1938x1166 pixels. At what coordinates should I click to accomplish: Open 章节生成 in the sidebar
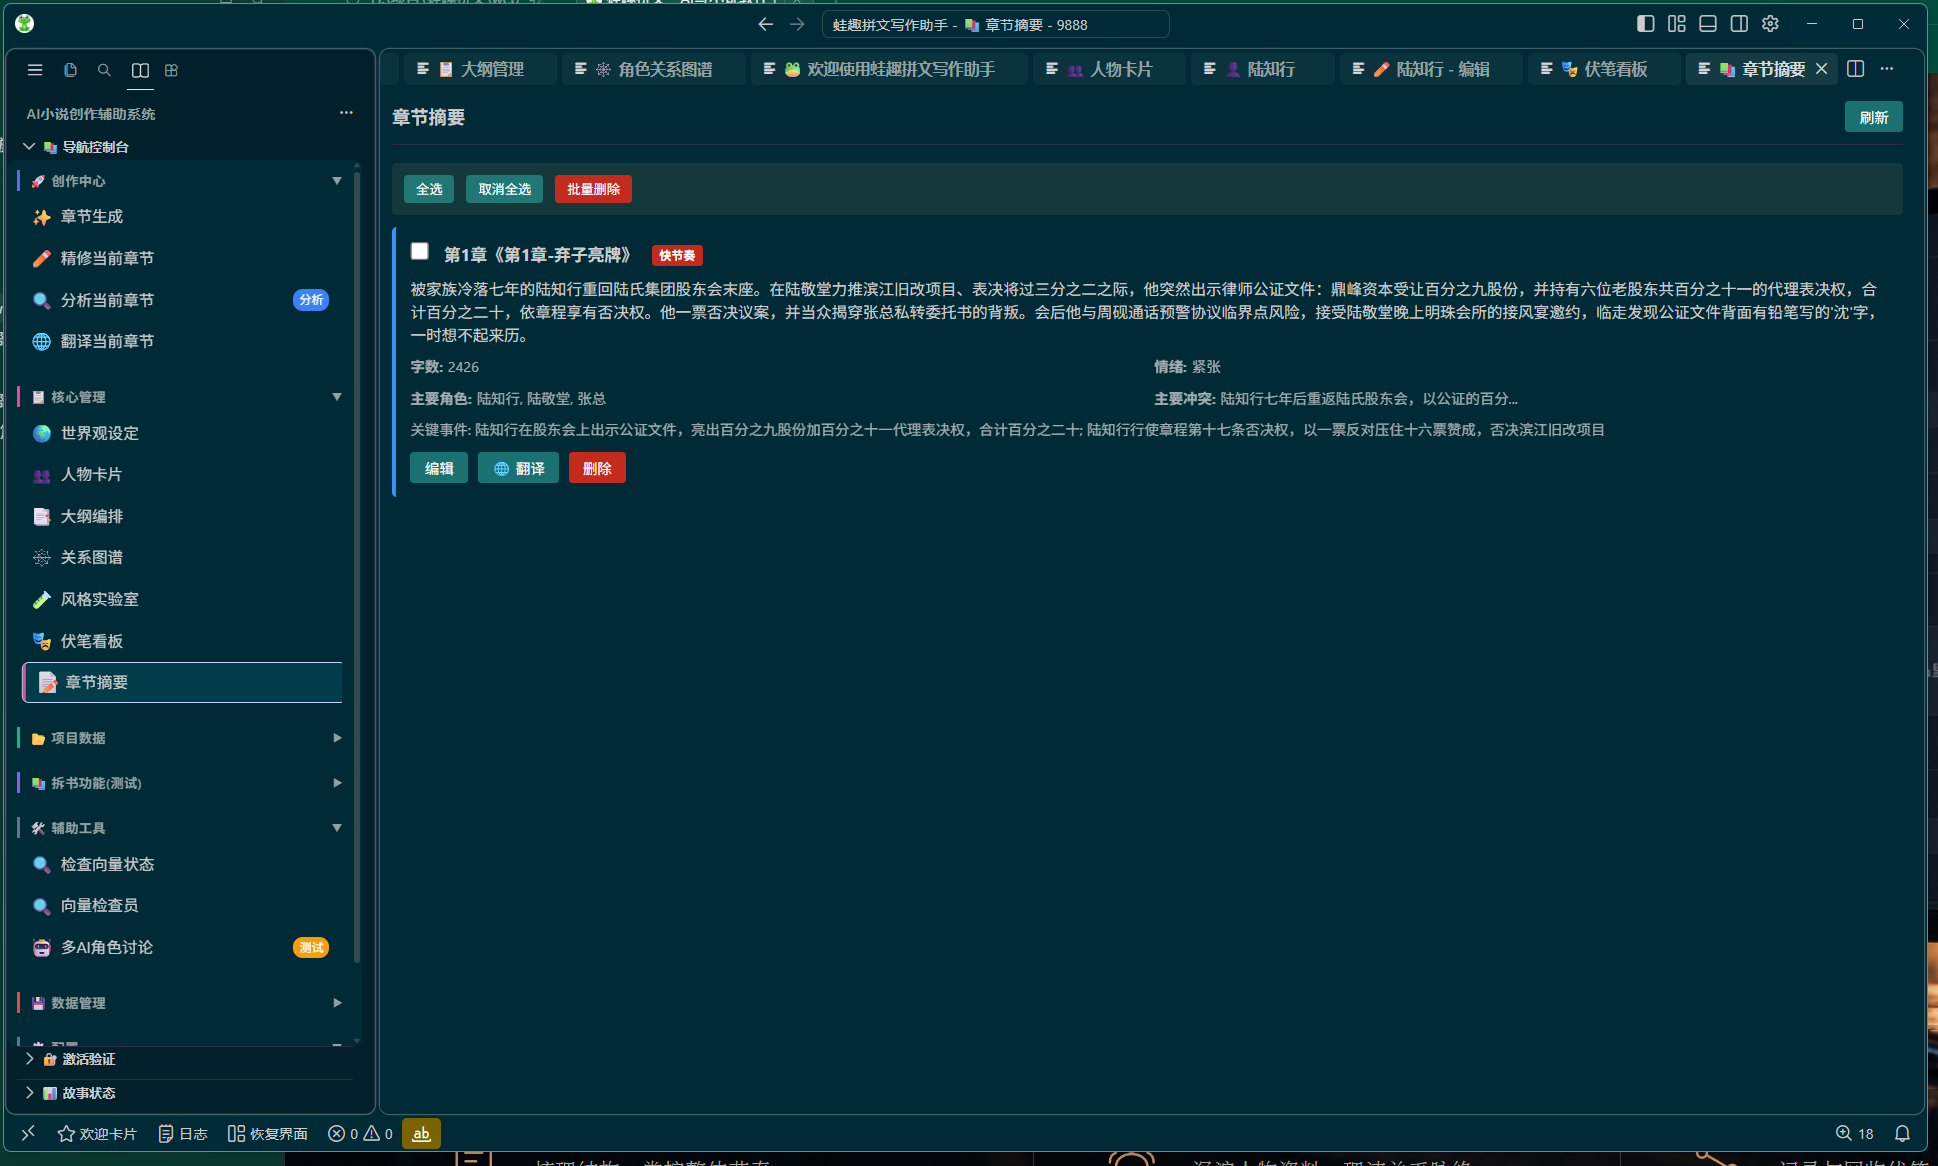pyautogui.click(x=182, y=217)
